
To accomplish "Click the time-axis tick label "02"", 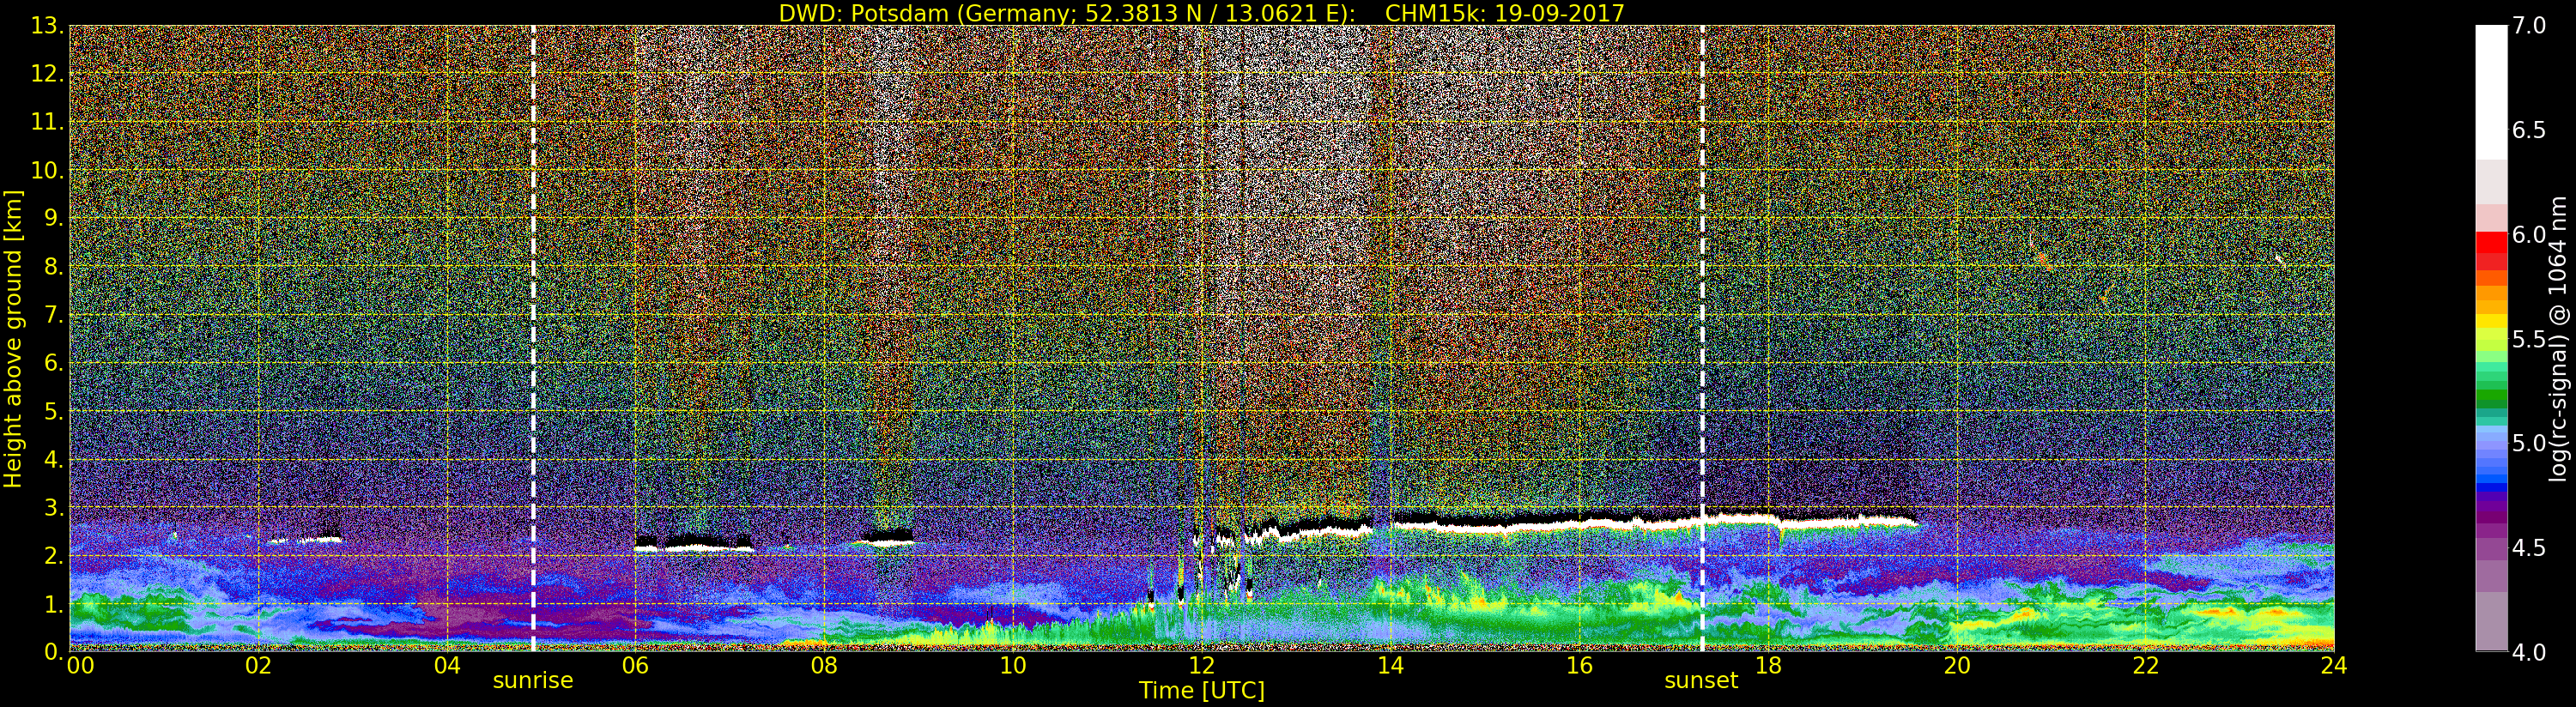I will click(x=259, y=665).
